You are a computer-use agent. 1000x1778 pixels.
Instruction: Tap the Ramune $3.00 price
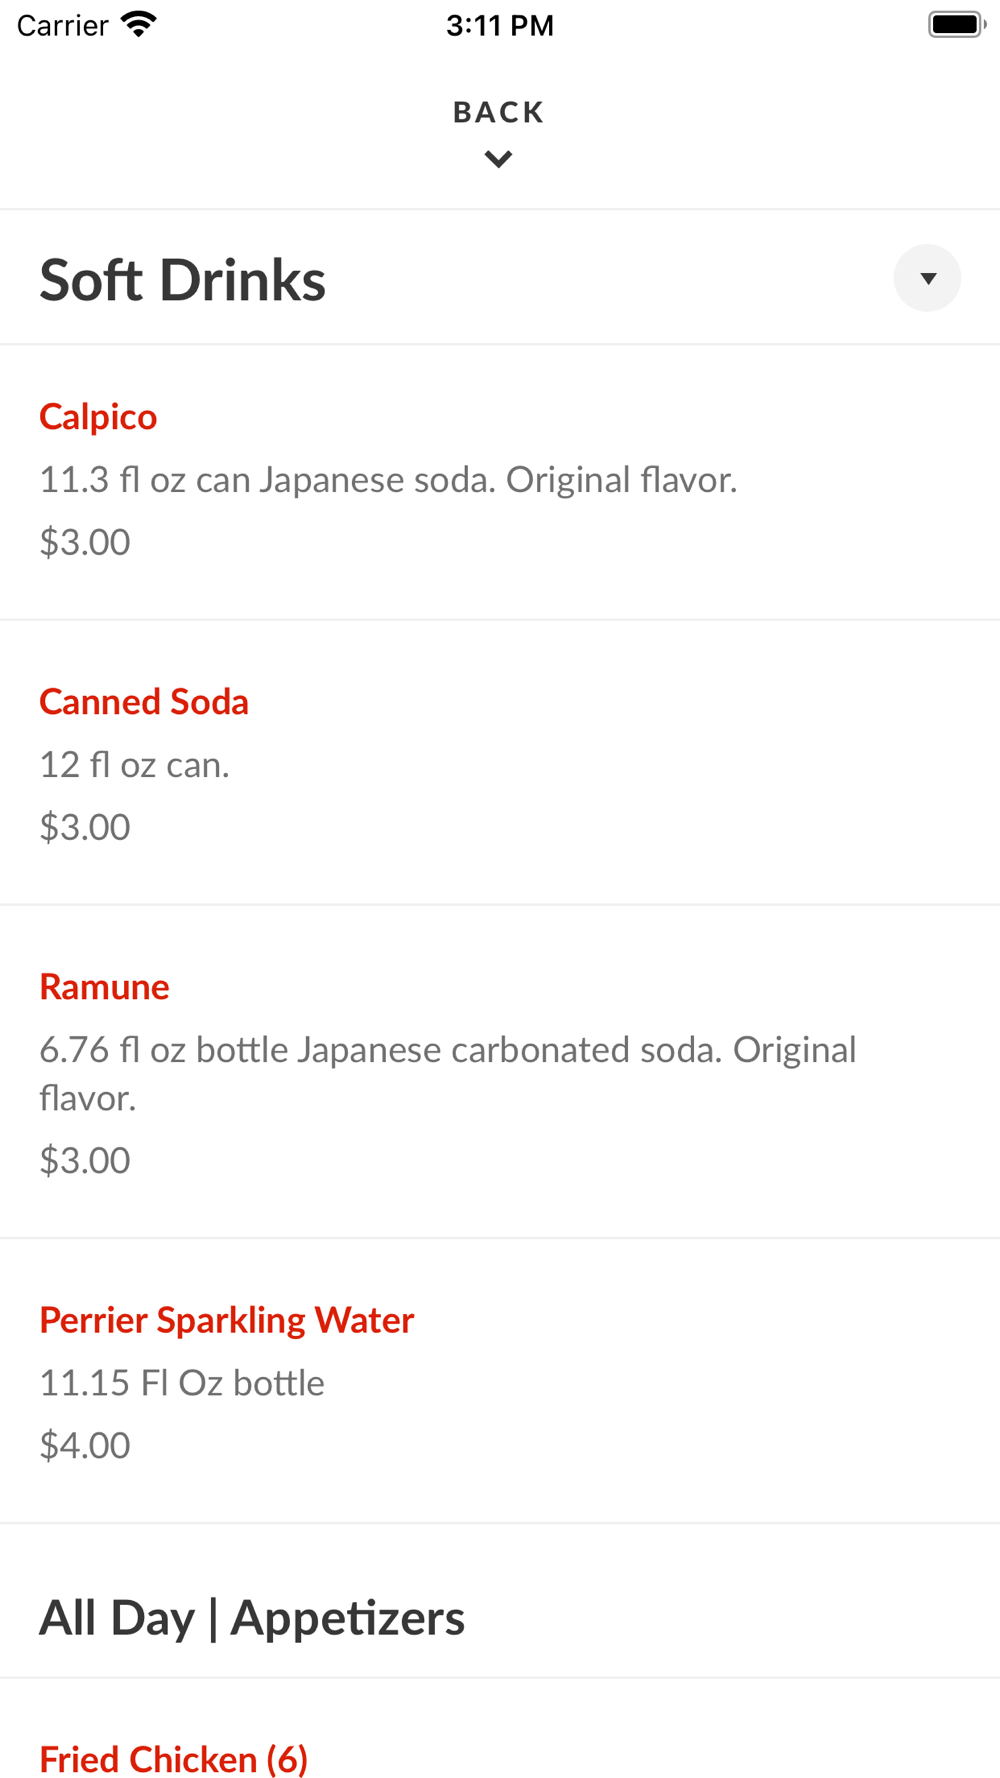point(85,1160)
